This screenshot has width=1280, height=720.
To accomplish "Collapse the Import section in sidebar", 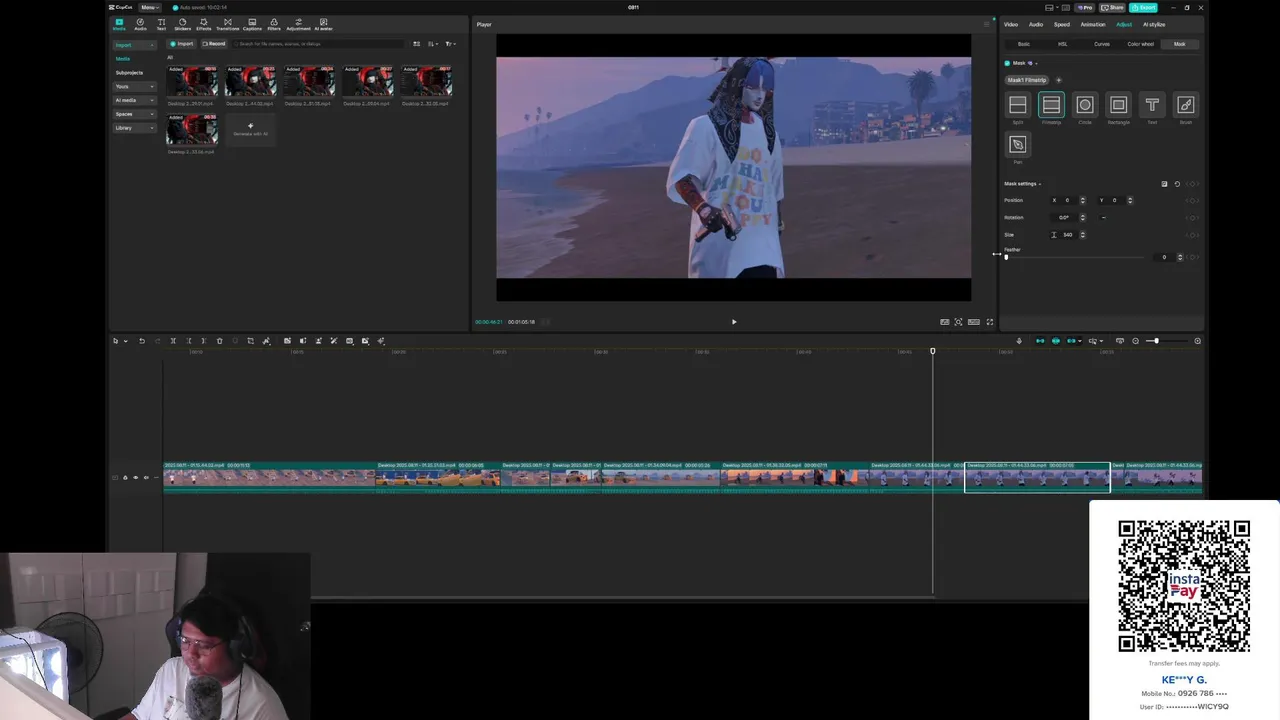I will [134, 45].
